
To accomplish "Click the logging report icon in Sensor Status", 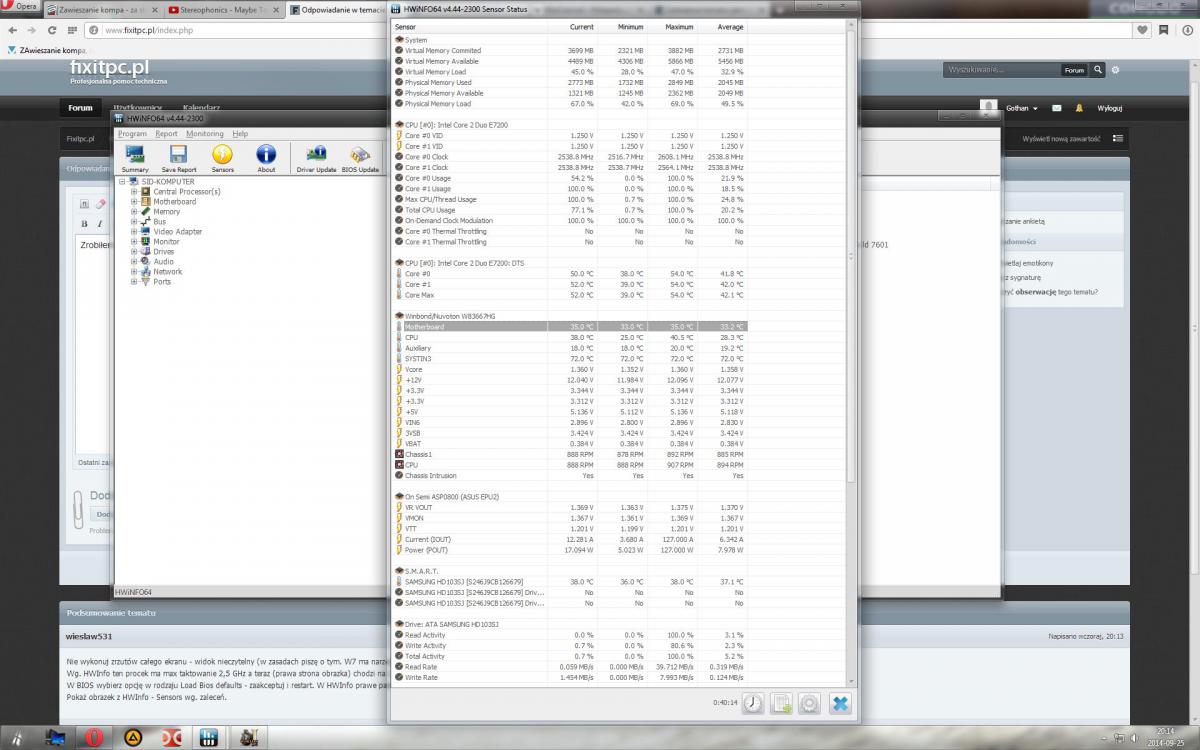I will point(781,703).
